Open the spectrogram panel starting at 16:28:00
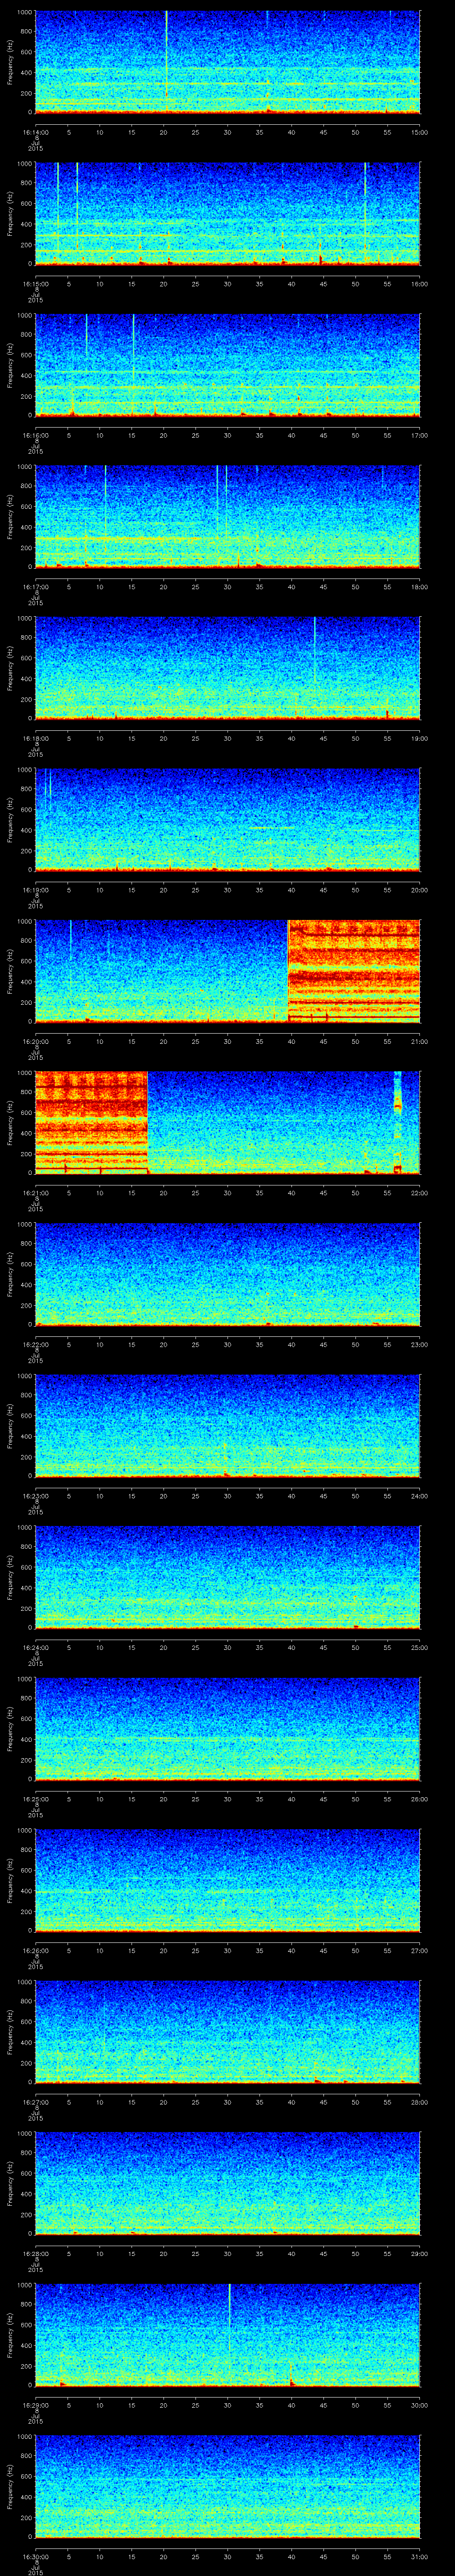 coord(227,2184)
